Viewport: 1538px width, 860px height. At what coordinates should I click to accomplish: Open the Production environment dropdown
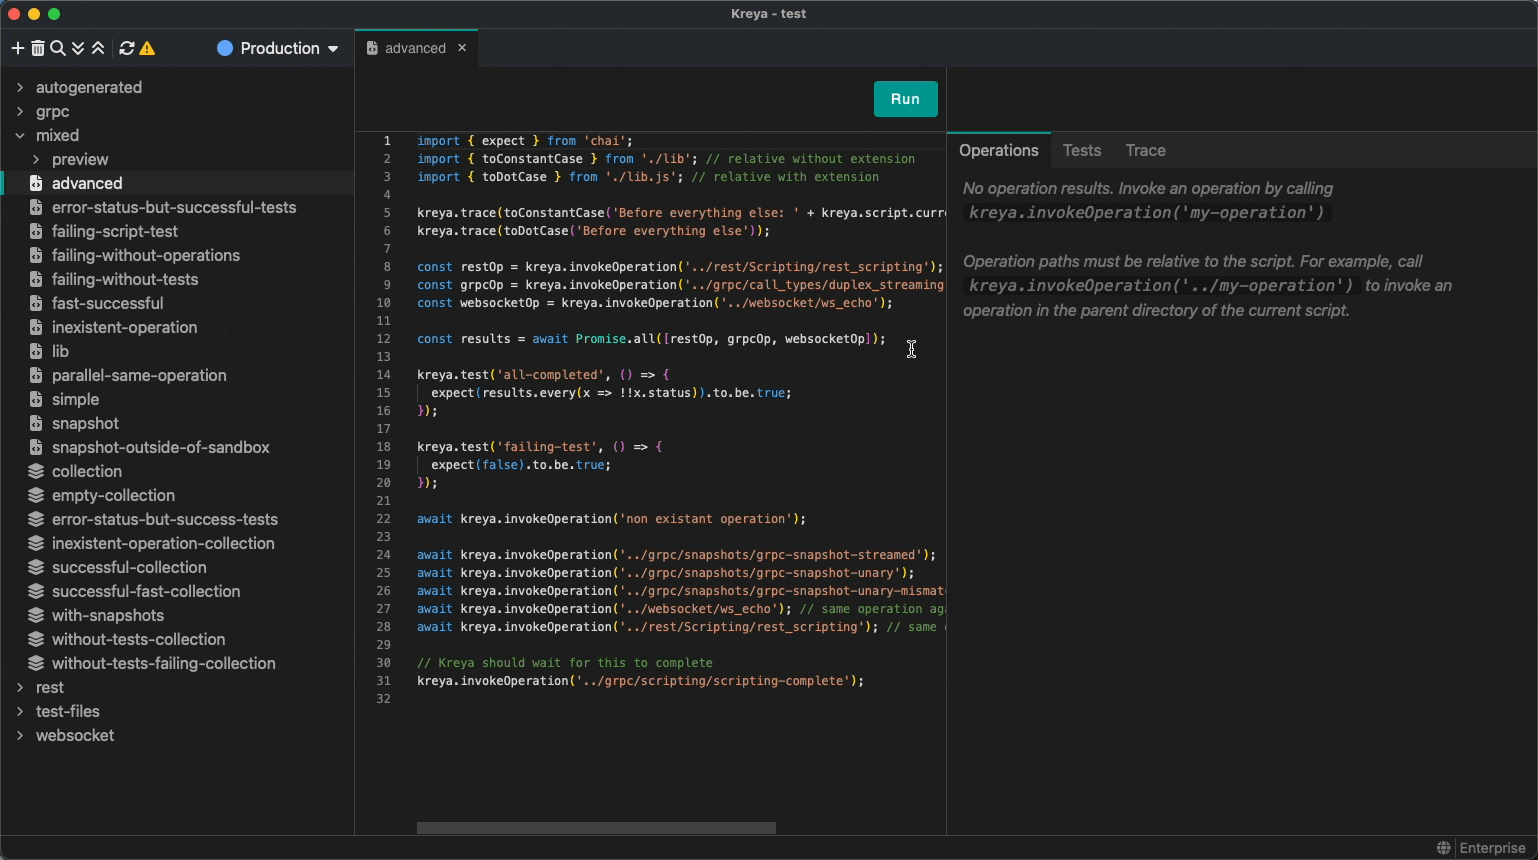coord(278,48)
